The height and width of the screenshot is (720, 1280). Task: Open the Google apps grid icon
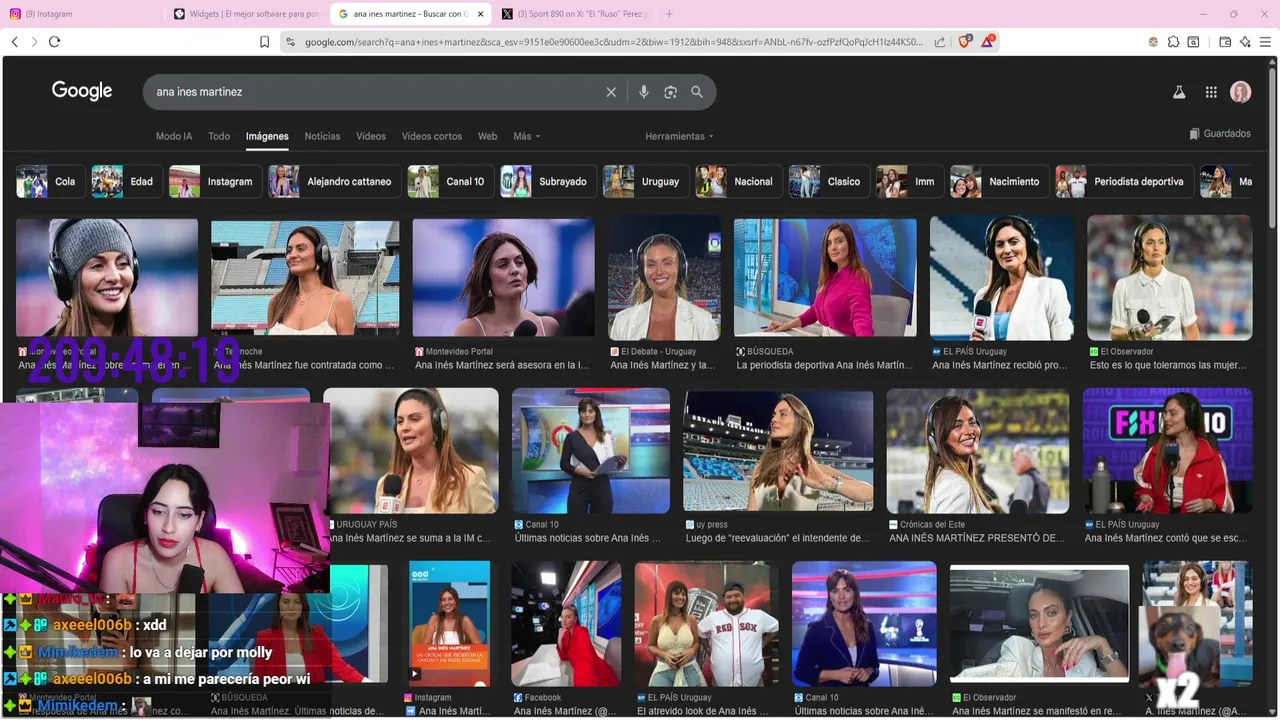click(x=1211, y=92)
